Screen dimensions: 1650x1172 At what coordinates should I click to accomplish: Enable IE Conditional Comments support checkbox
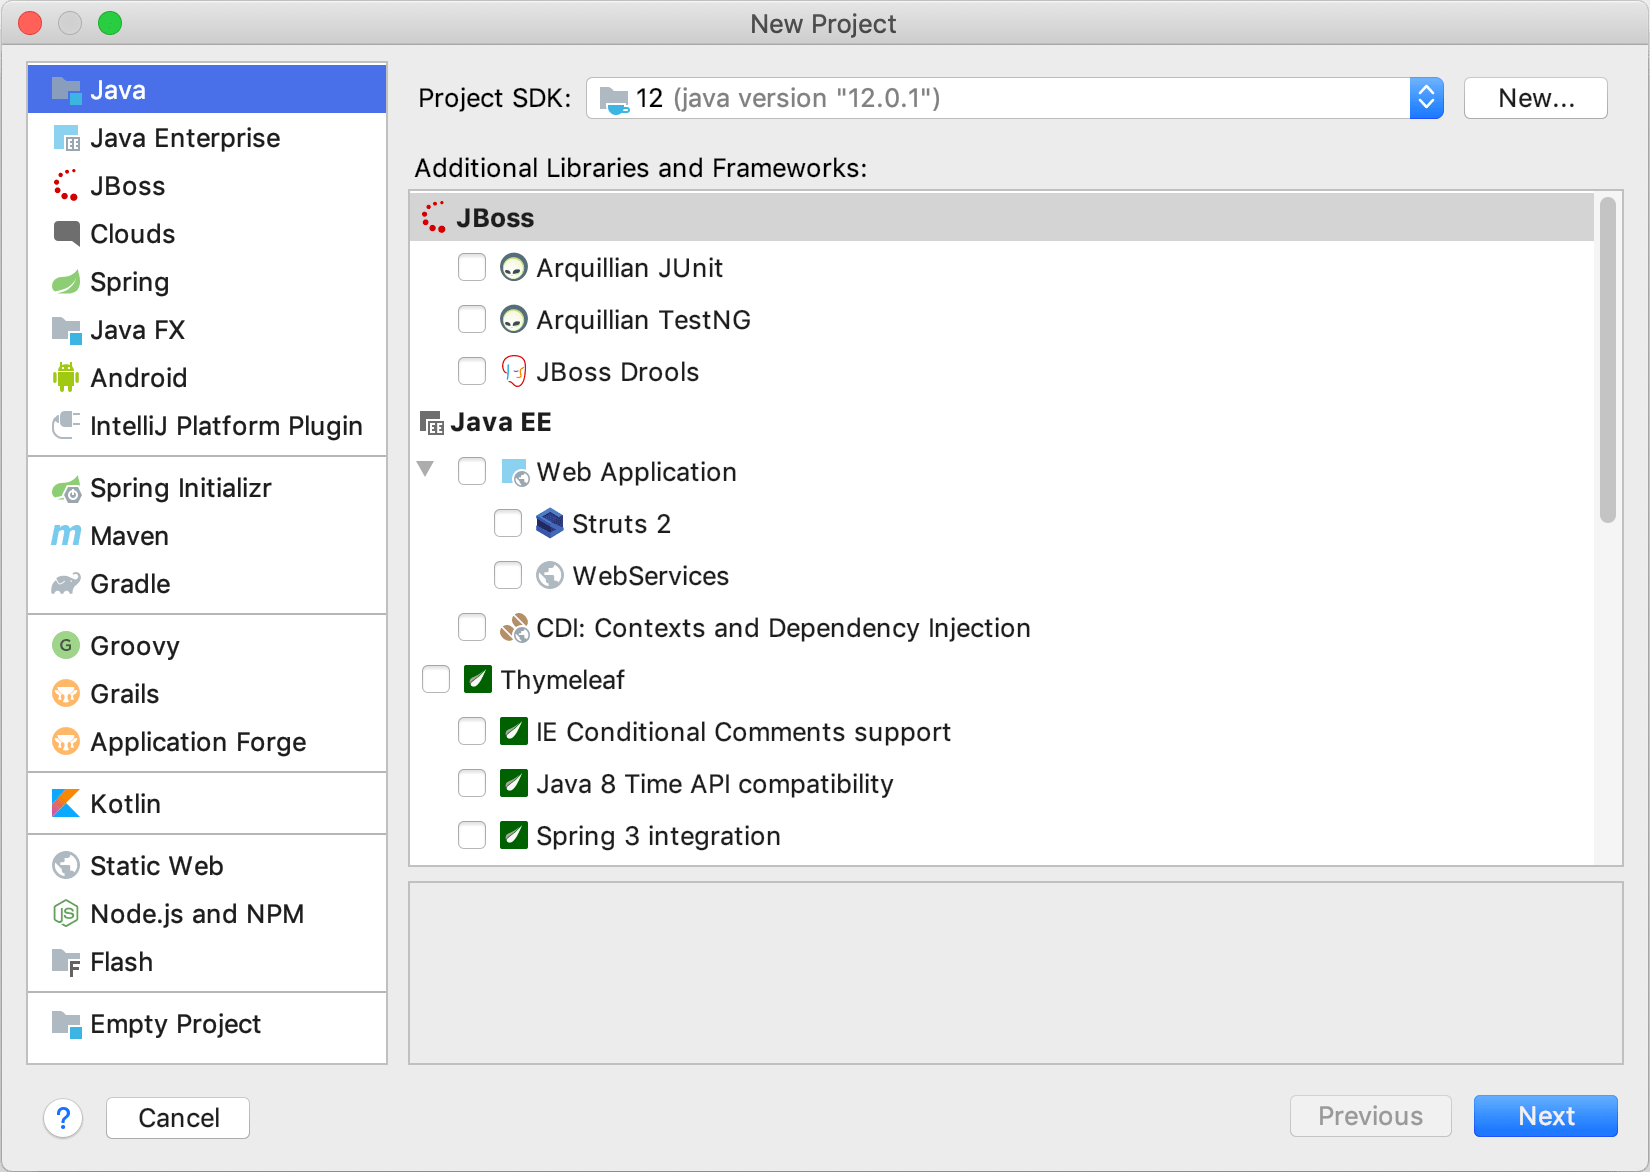pos(472,732)
